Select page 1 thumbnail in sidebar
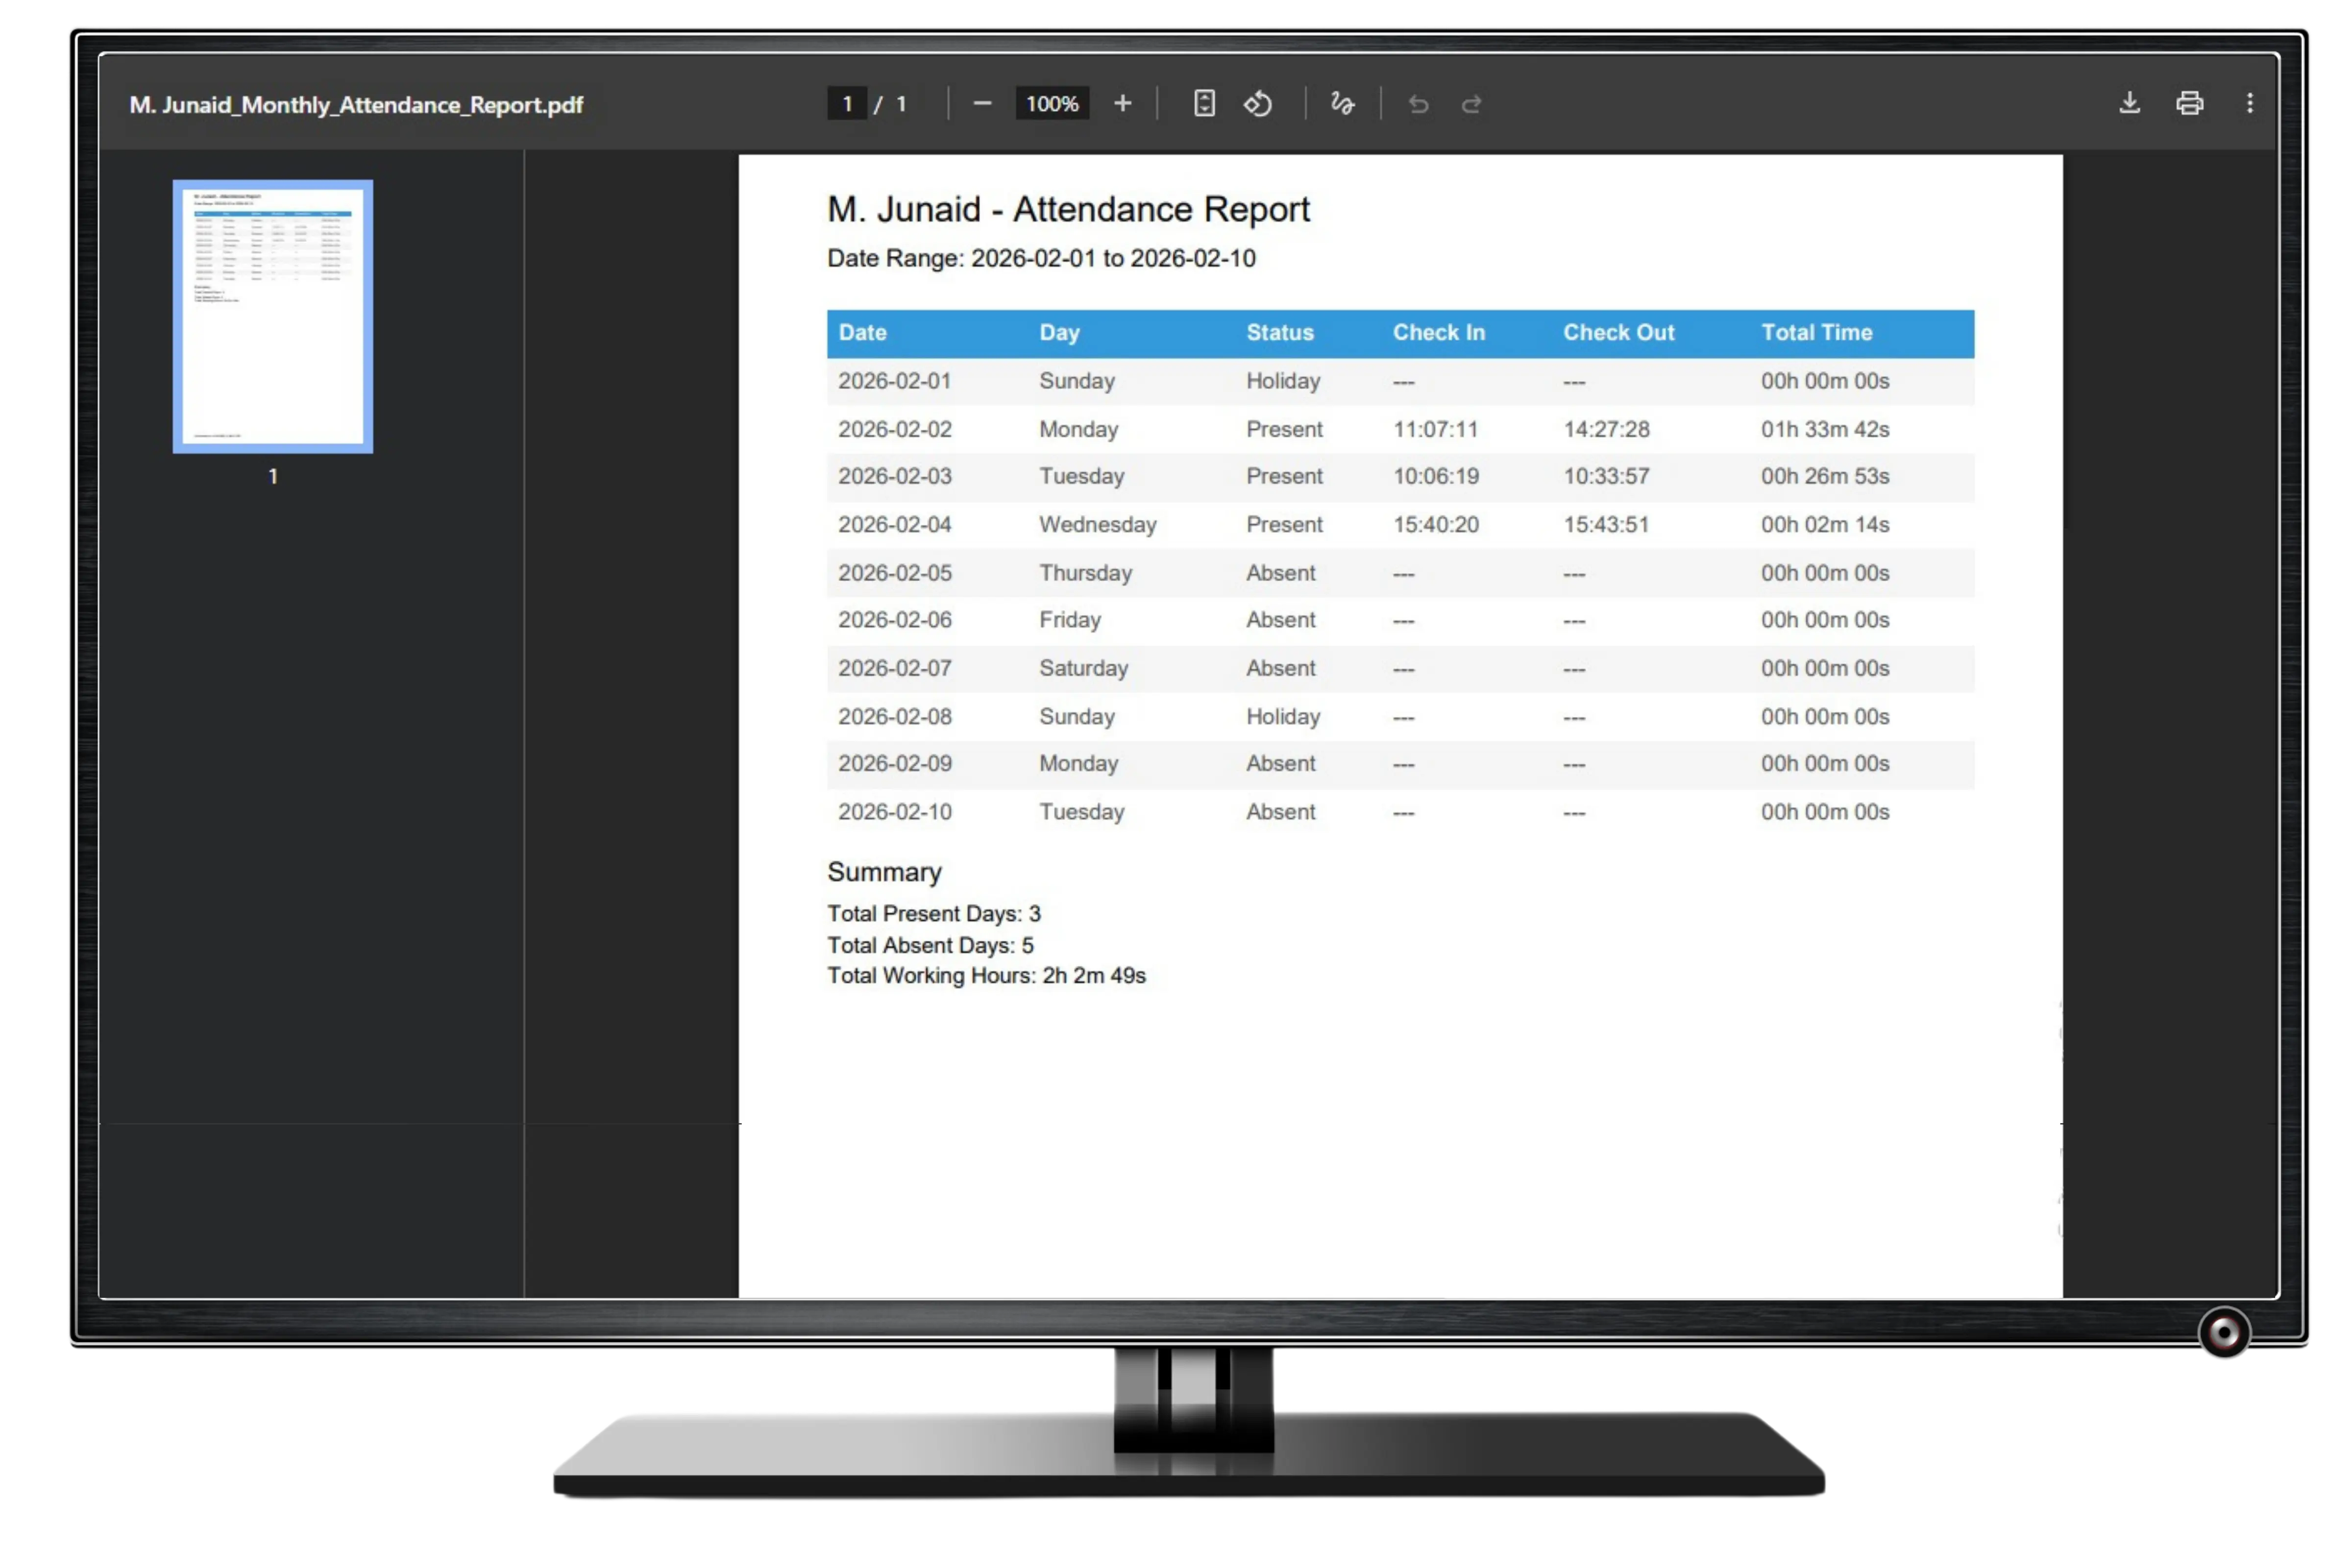2352x1568 pixels. pos(273,316)
